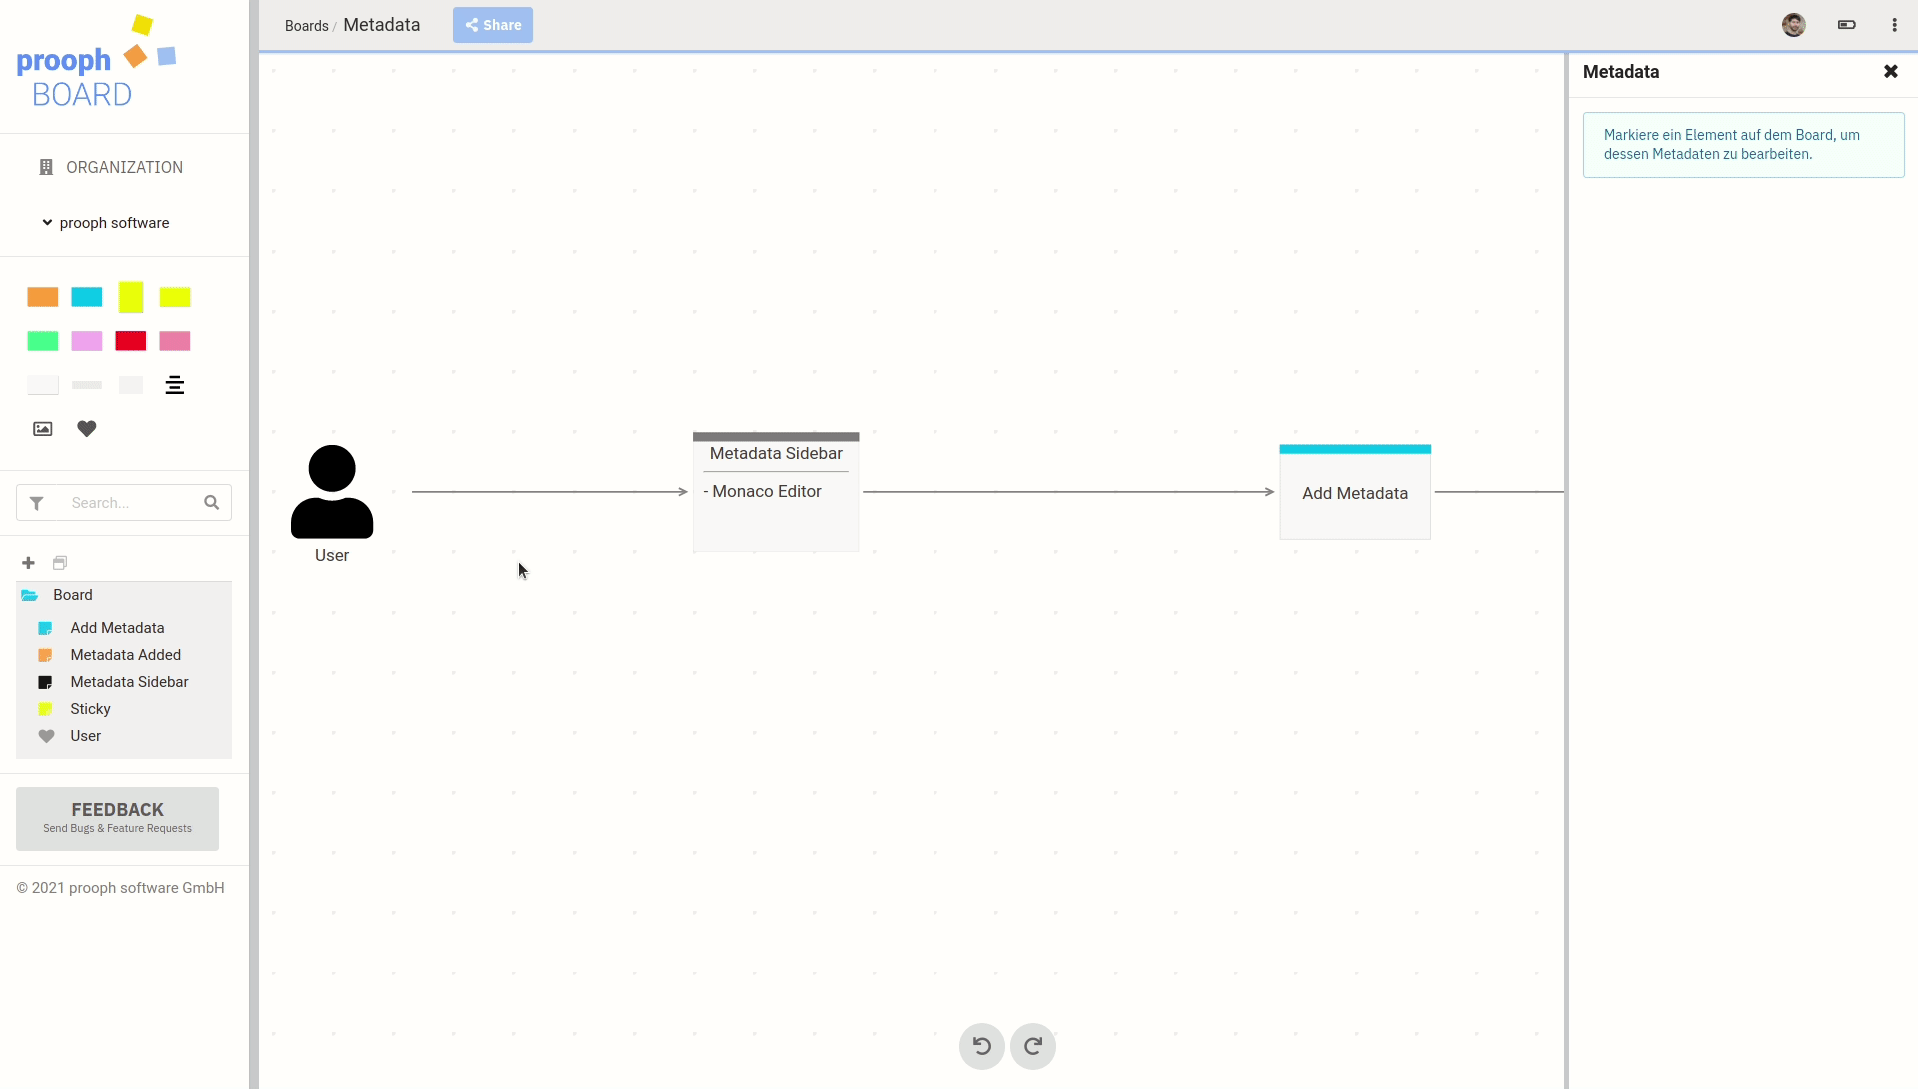Screen dimensions: 1918x1089
Task: Select the orange sticky note swatch
Action: 43,297
